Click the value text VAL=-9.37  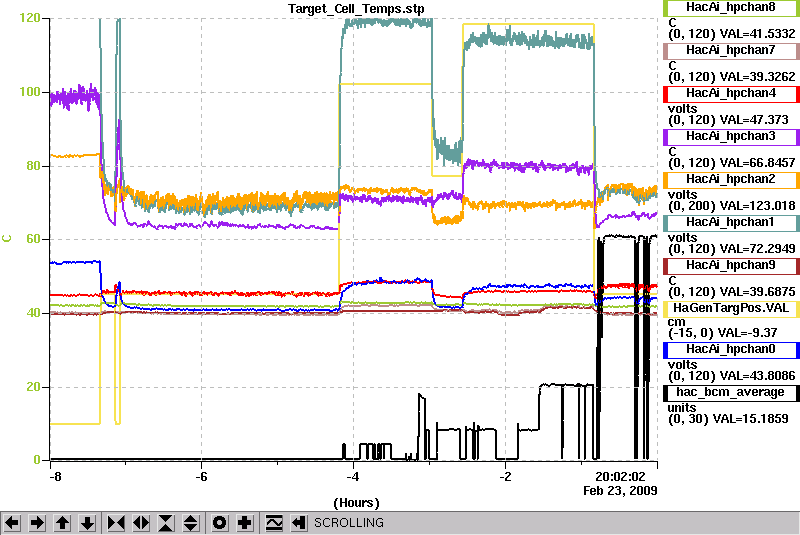pyautogui.click(x=747, y=333)
